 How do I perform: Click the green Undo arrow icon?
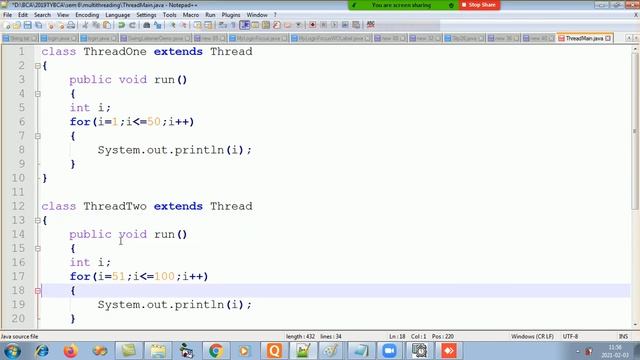(x=121, y=25)
